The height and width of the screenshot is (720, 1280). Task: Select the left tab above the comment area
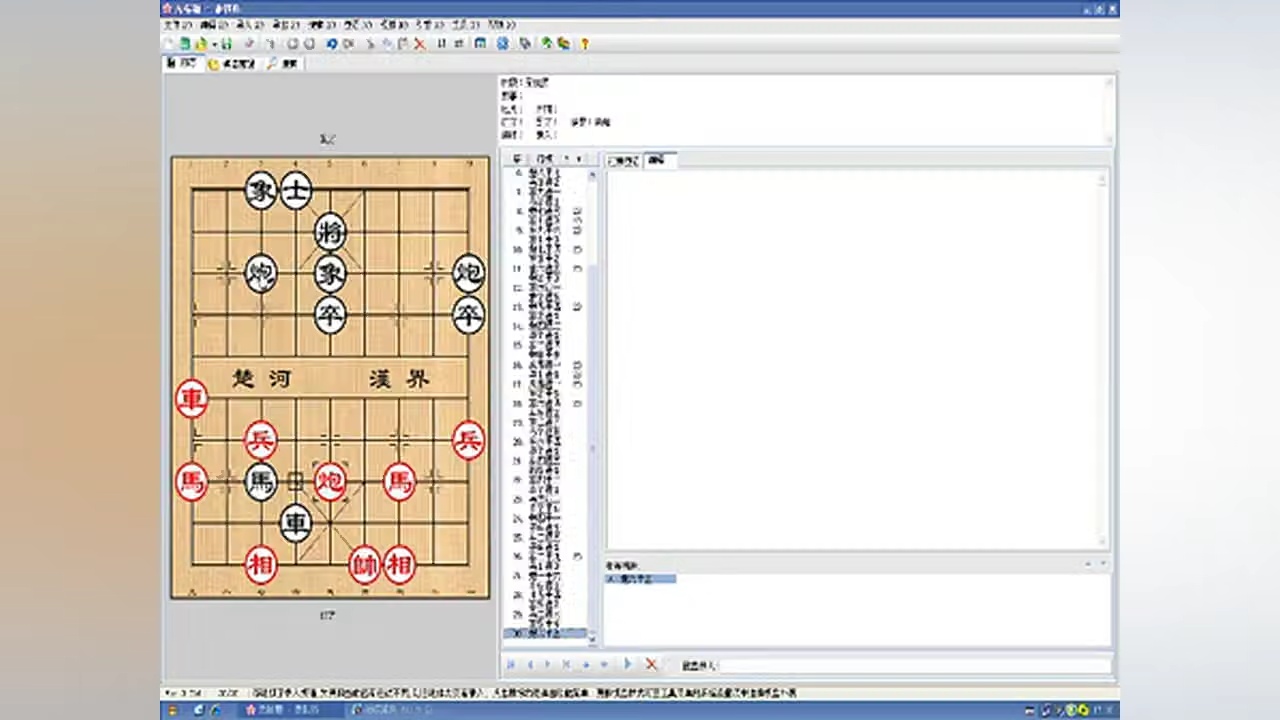click(624, 160)
